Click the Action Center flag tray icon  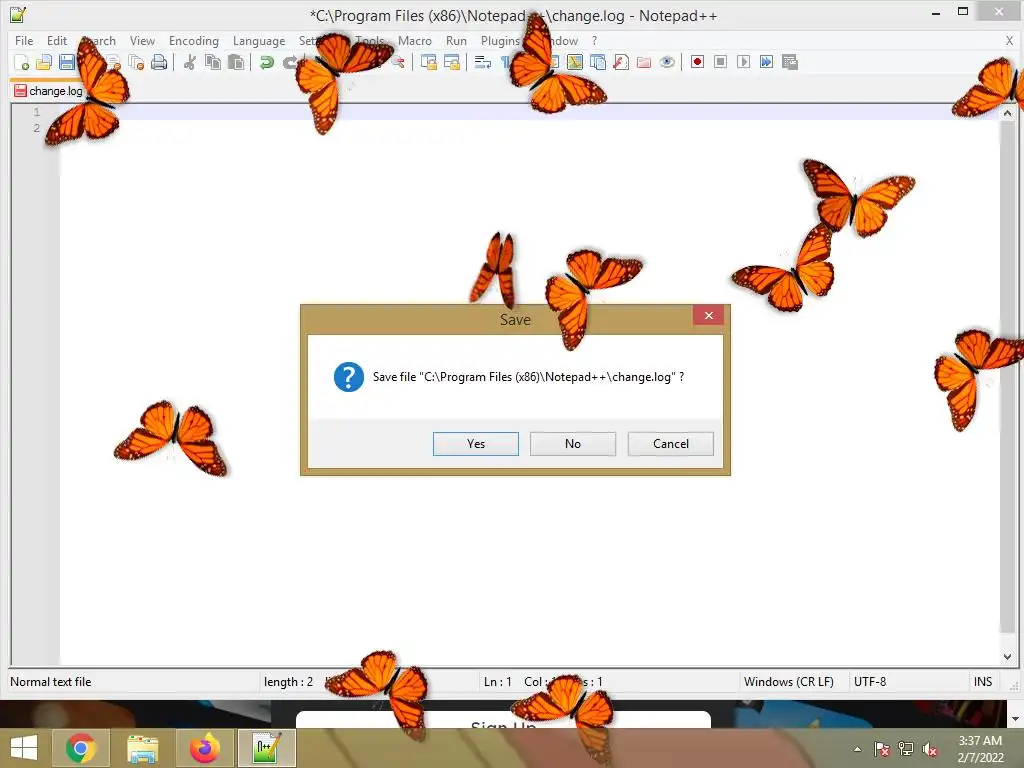click(x=882, y=749)
